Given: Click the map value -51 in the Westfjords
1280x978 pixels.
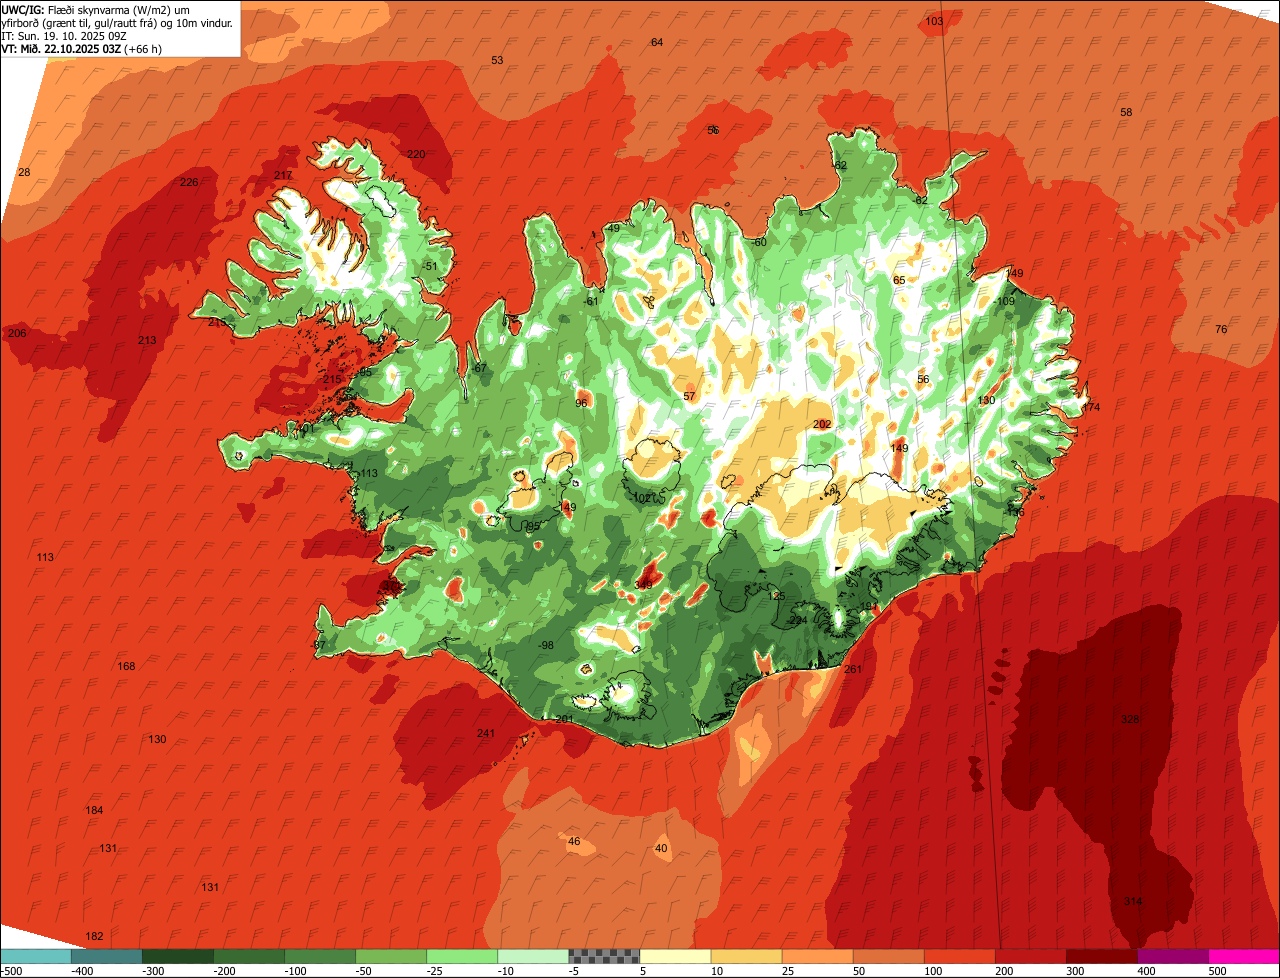Looking at the screenshot, I should point(430,266).
